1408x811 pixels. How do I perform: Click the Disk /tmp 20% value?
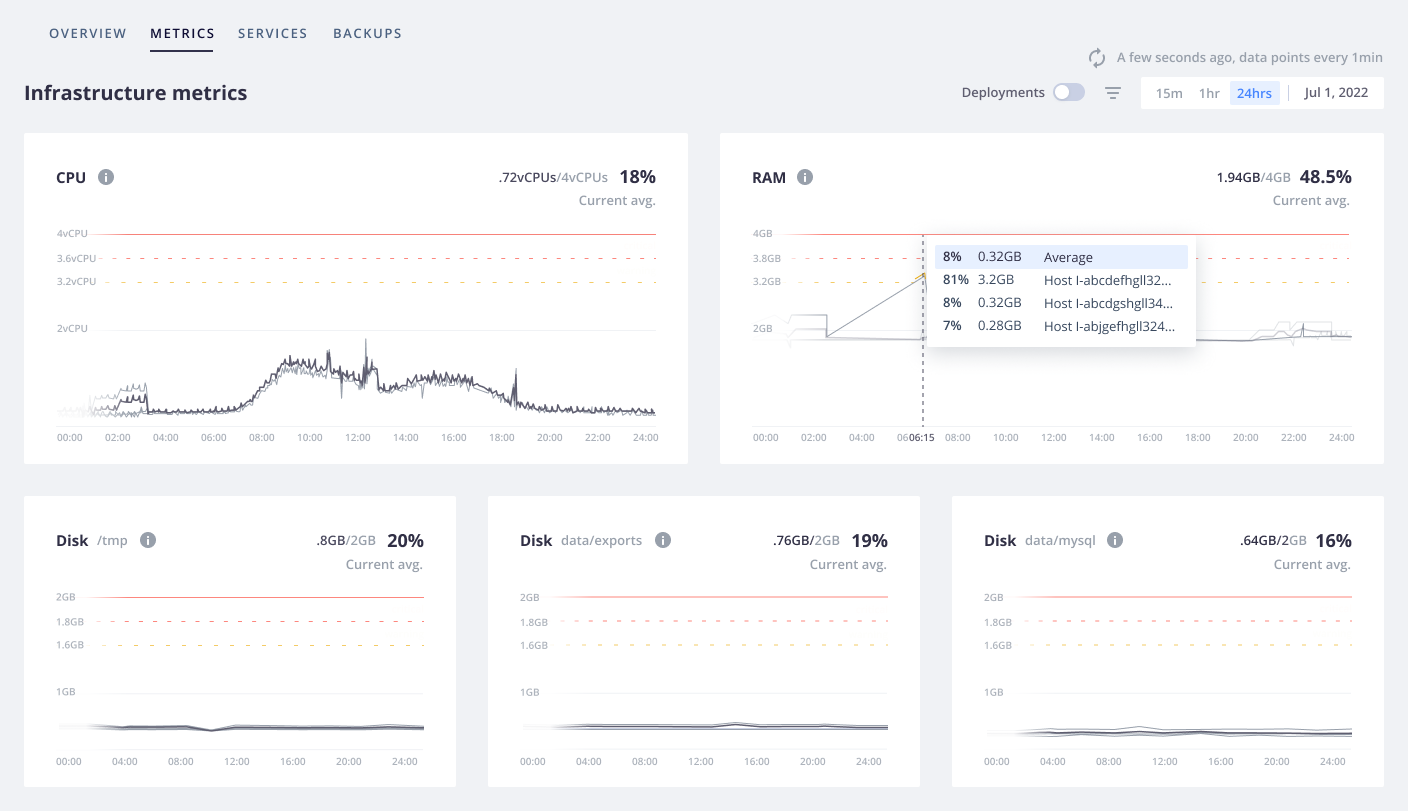(x=405, y=540)
